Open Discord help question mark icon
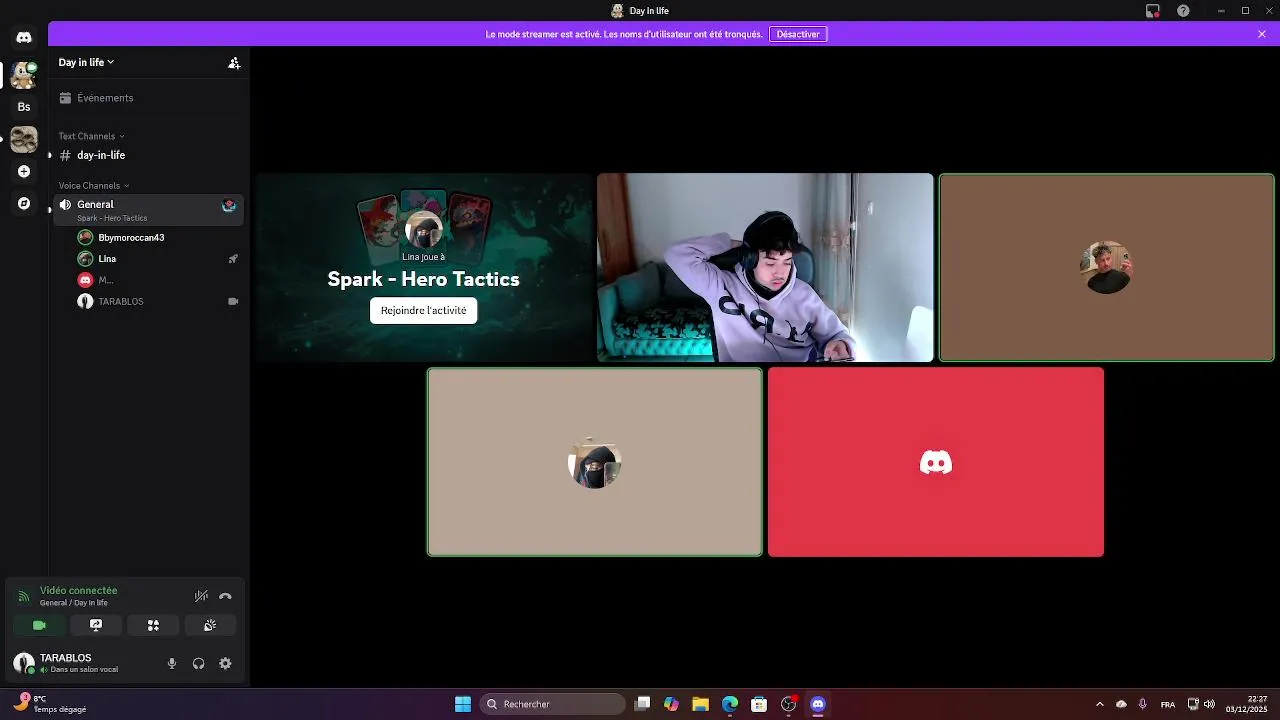The height and width of the screenshot is (720, 1280). [x=1184, y=11]
